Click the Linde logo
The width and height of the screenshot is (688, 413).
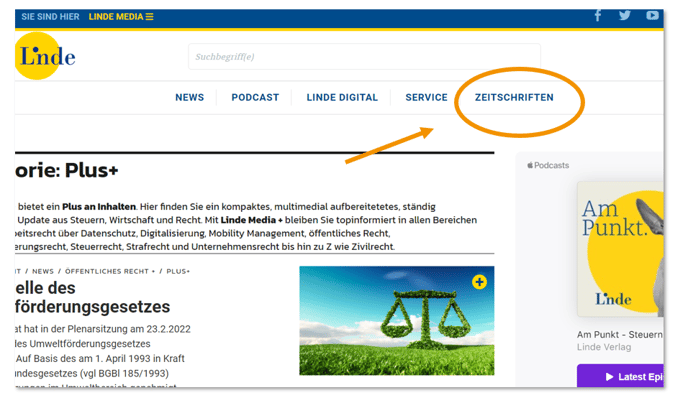coord(45,56)
